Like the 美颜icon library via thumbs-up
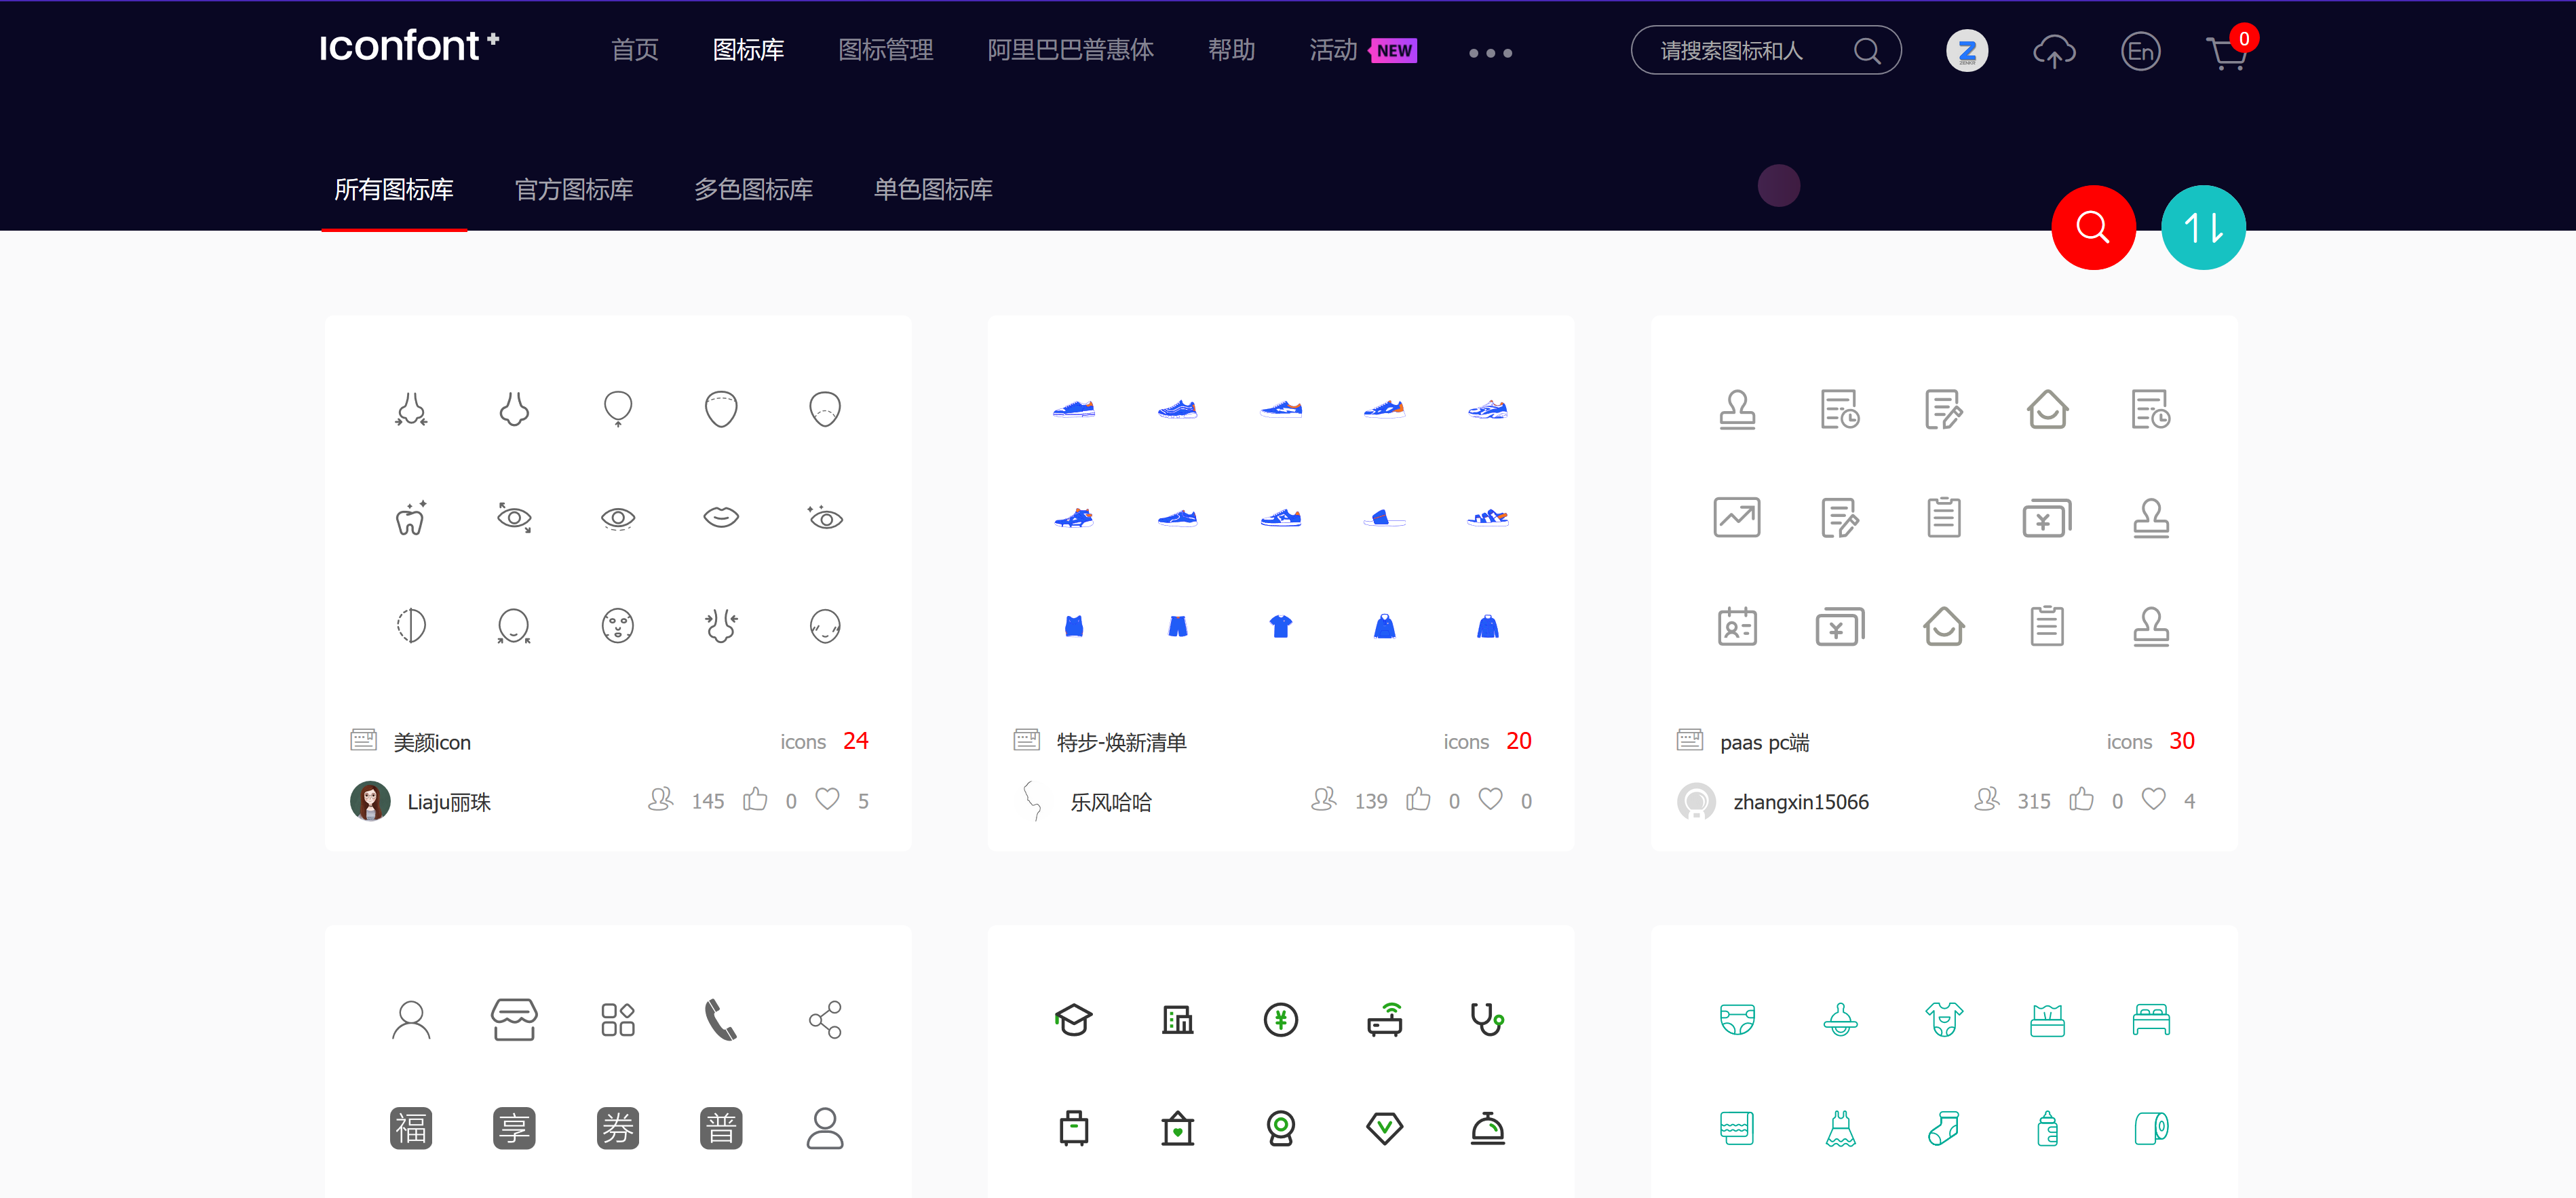Image resolution: width=2576 pixels, height=1198 pixels. (755, 800)
